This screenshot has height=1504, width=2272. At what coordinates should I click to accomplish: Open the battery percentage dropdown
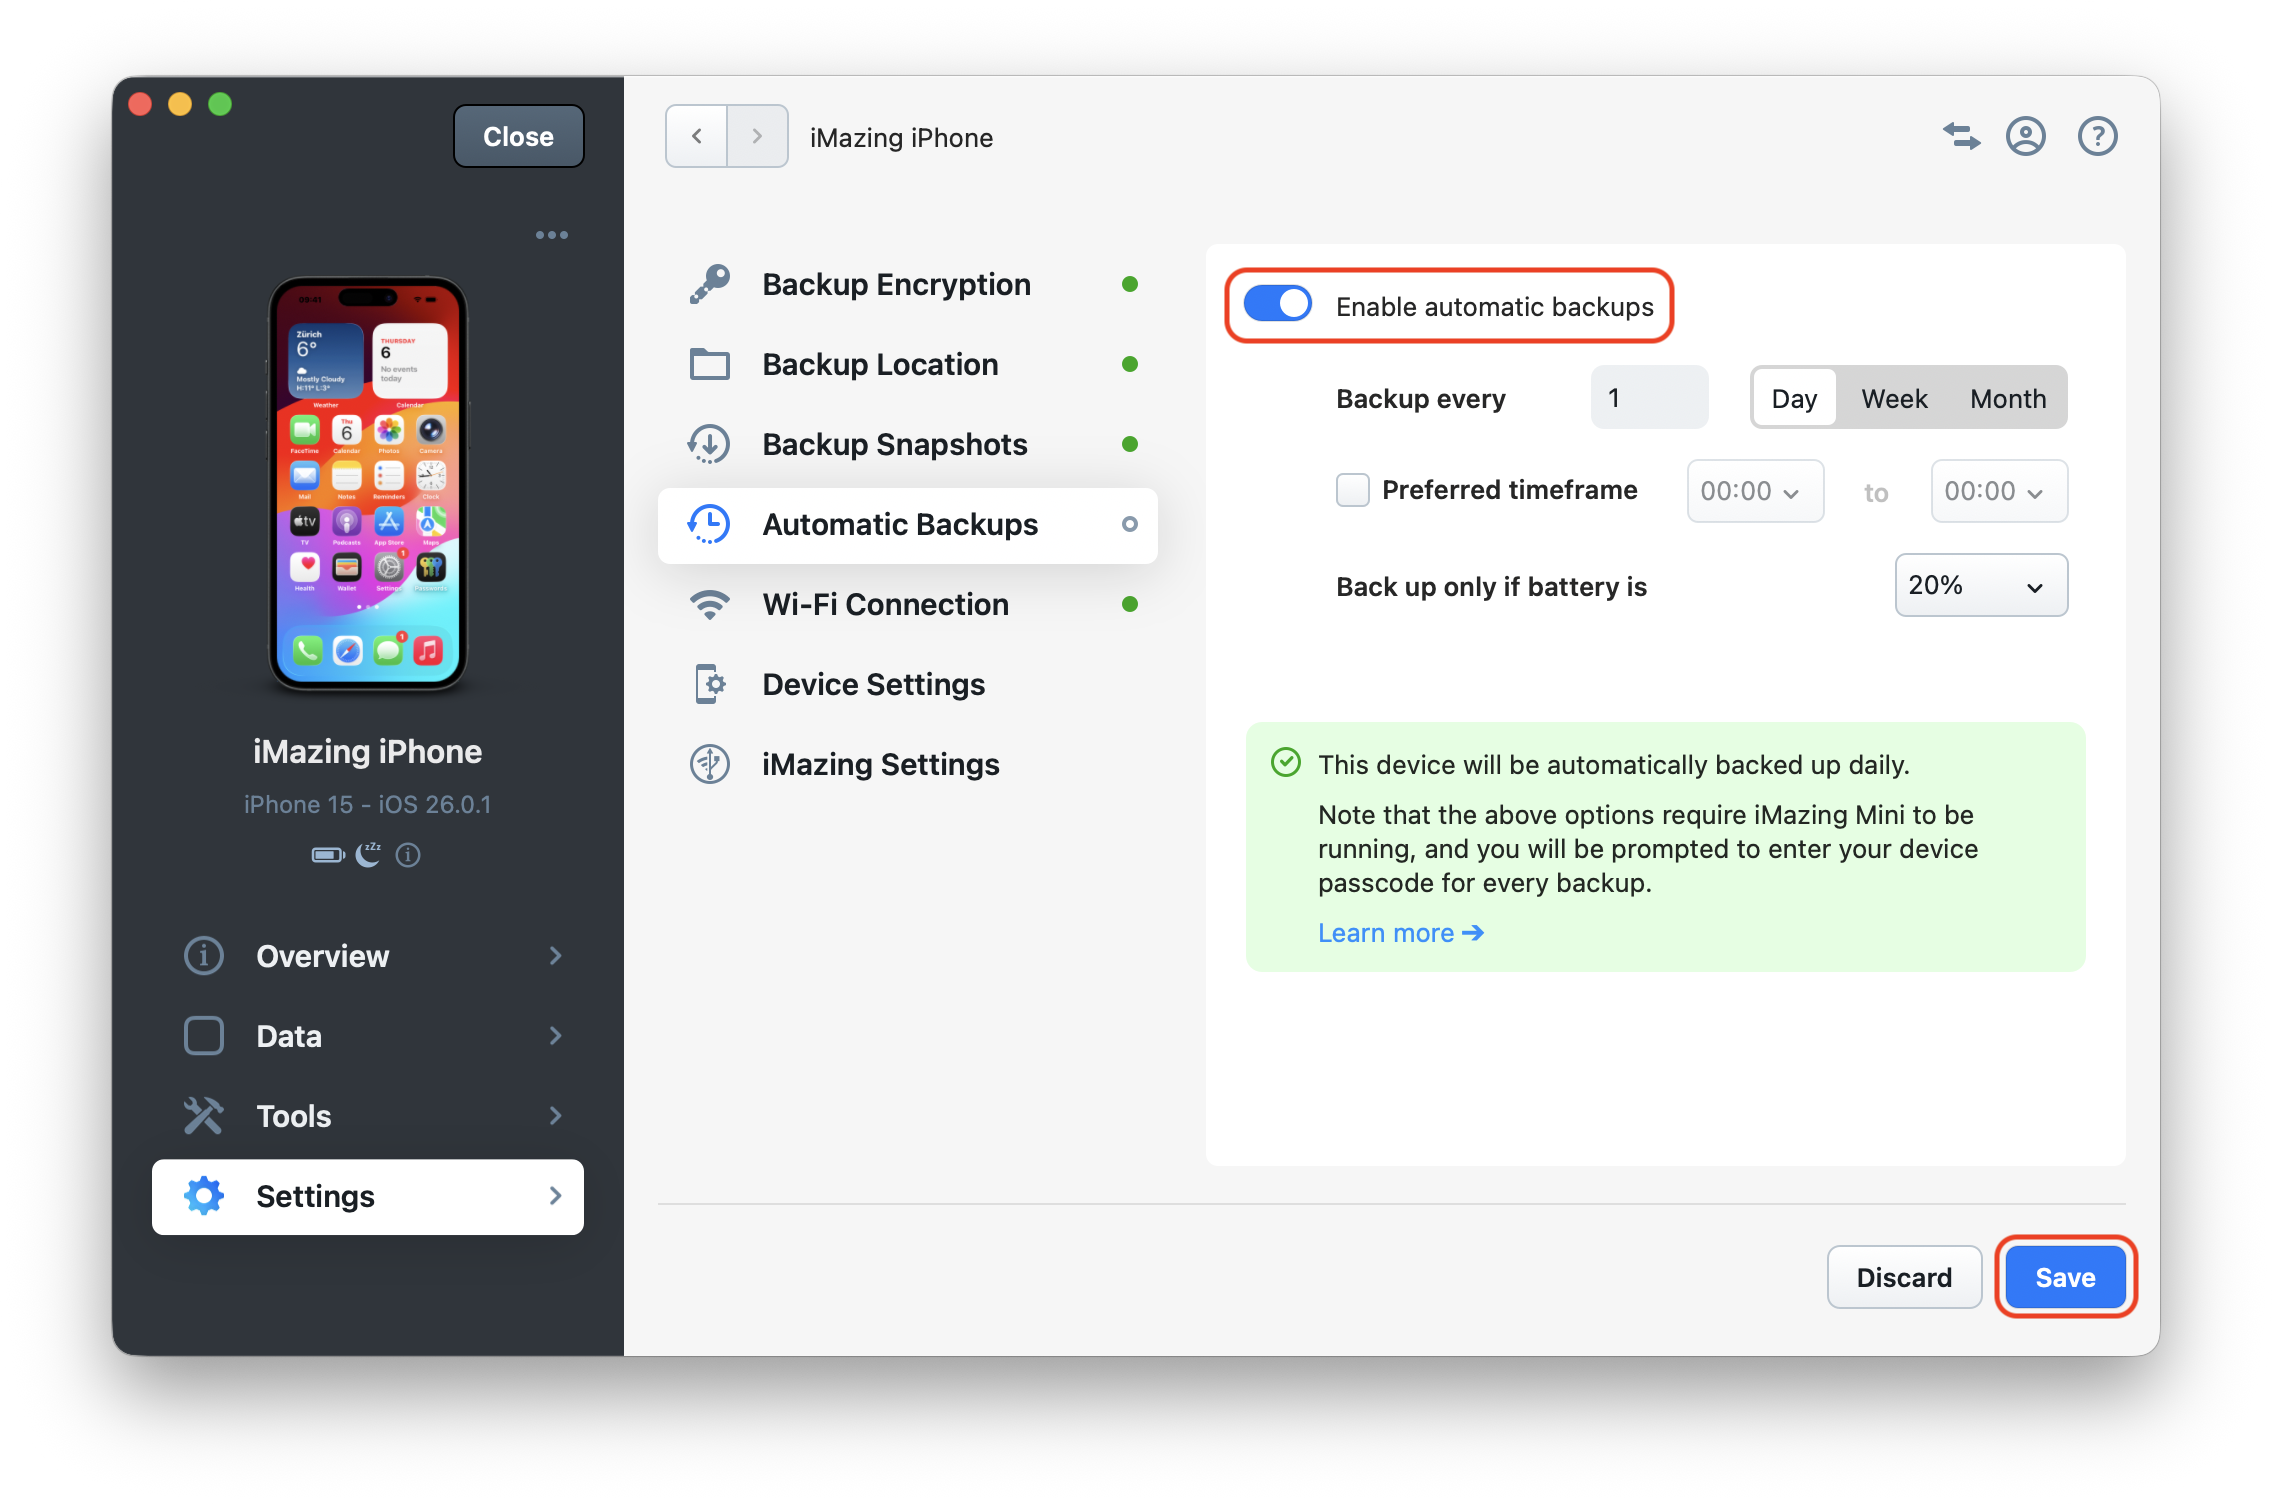[1980, 585]
